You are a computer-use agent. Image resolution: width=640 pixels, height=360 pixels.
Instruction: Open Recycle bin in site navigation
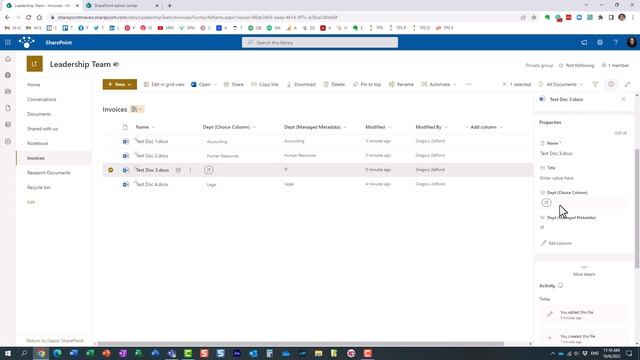click(x=39, y=187)
